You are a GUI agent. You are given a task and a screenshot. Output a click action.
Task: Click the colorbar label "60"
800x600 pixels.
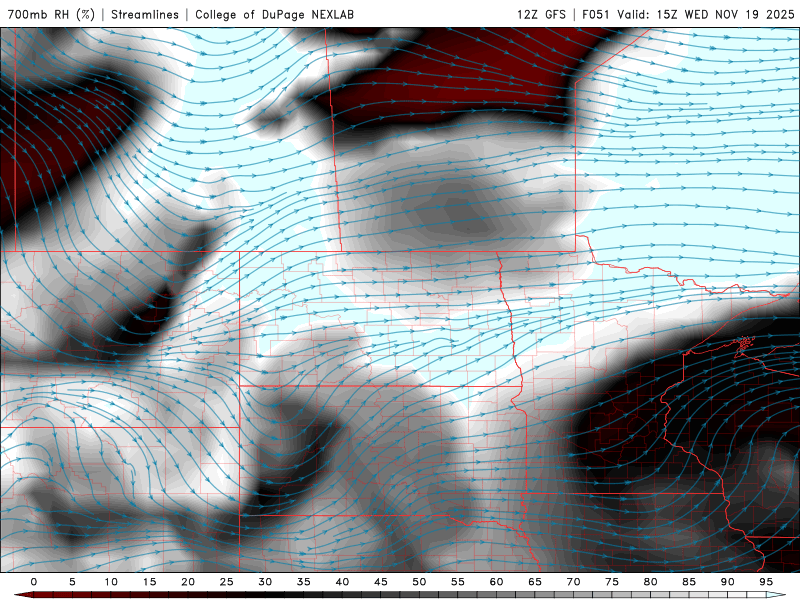[496, 582]
